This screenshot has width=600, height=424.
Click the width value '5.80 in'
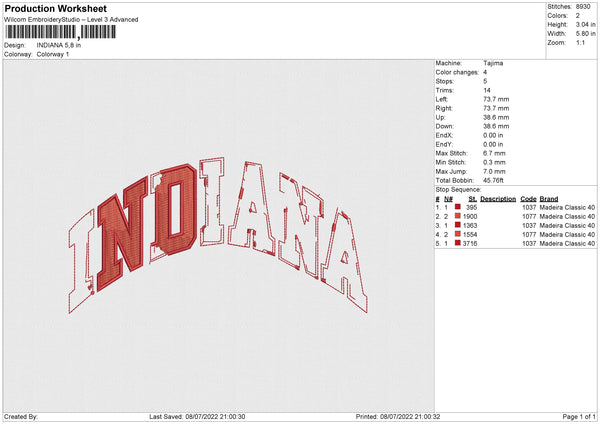point(585,34)
